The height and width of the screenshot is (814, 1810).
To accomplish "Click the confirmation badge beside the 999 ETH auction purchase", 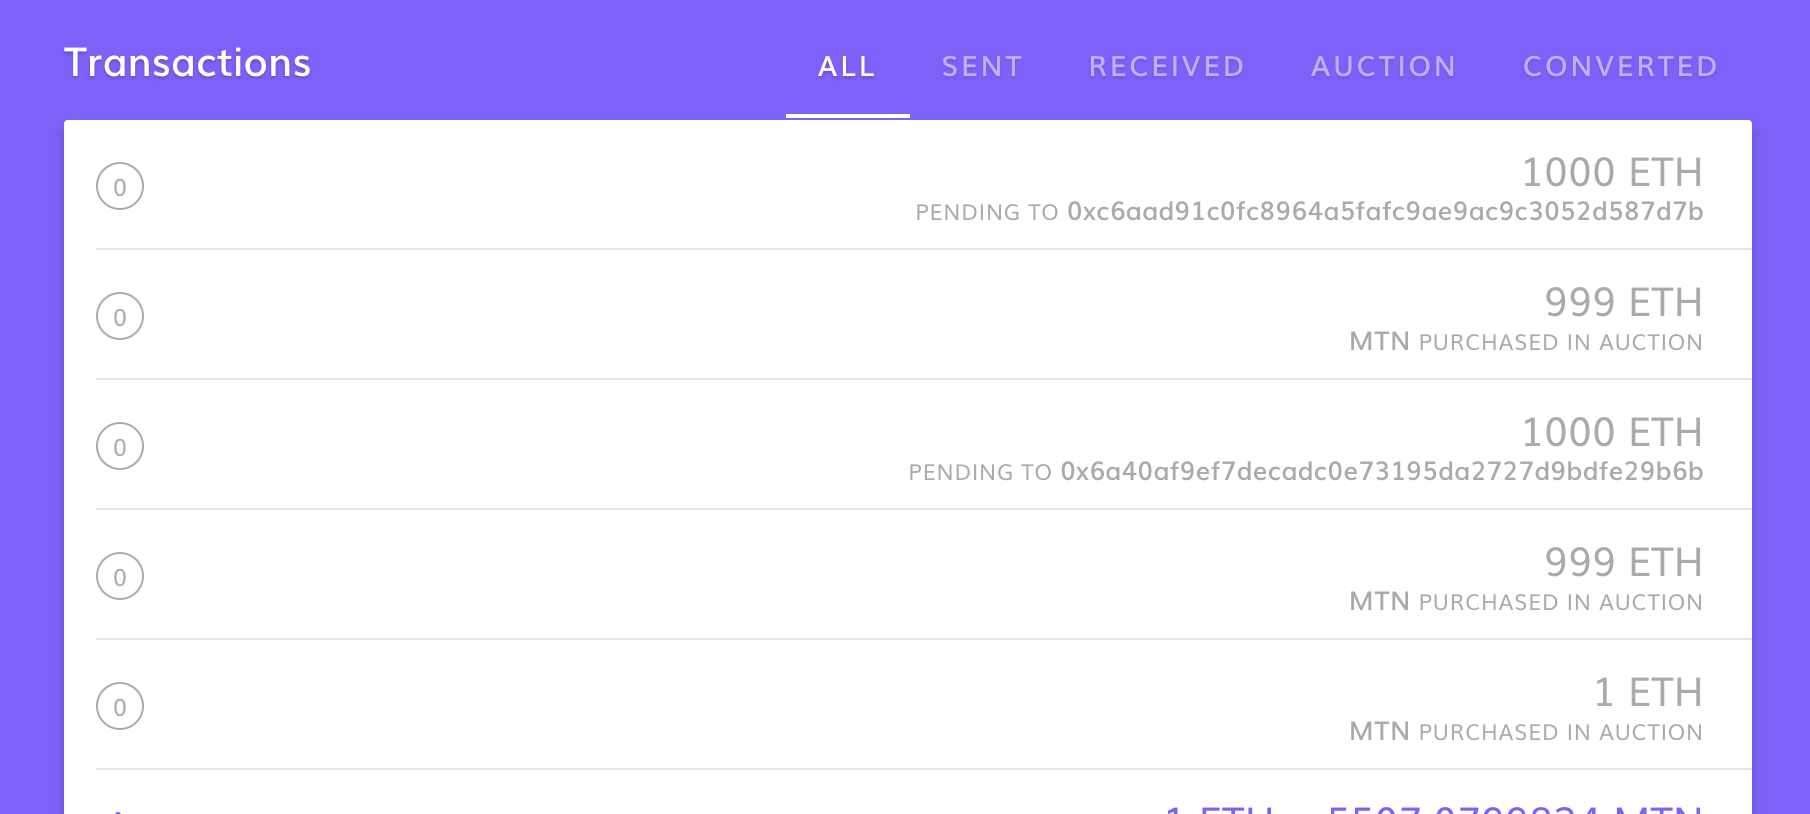I will coord(120,316).
